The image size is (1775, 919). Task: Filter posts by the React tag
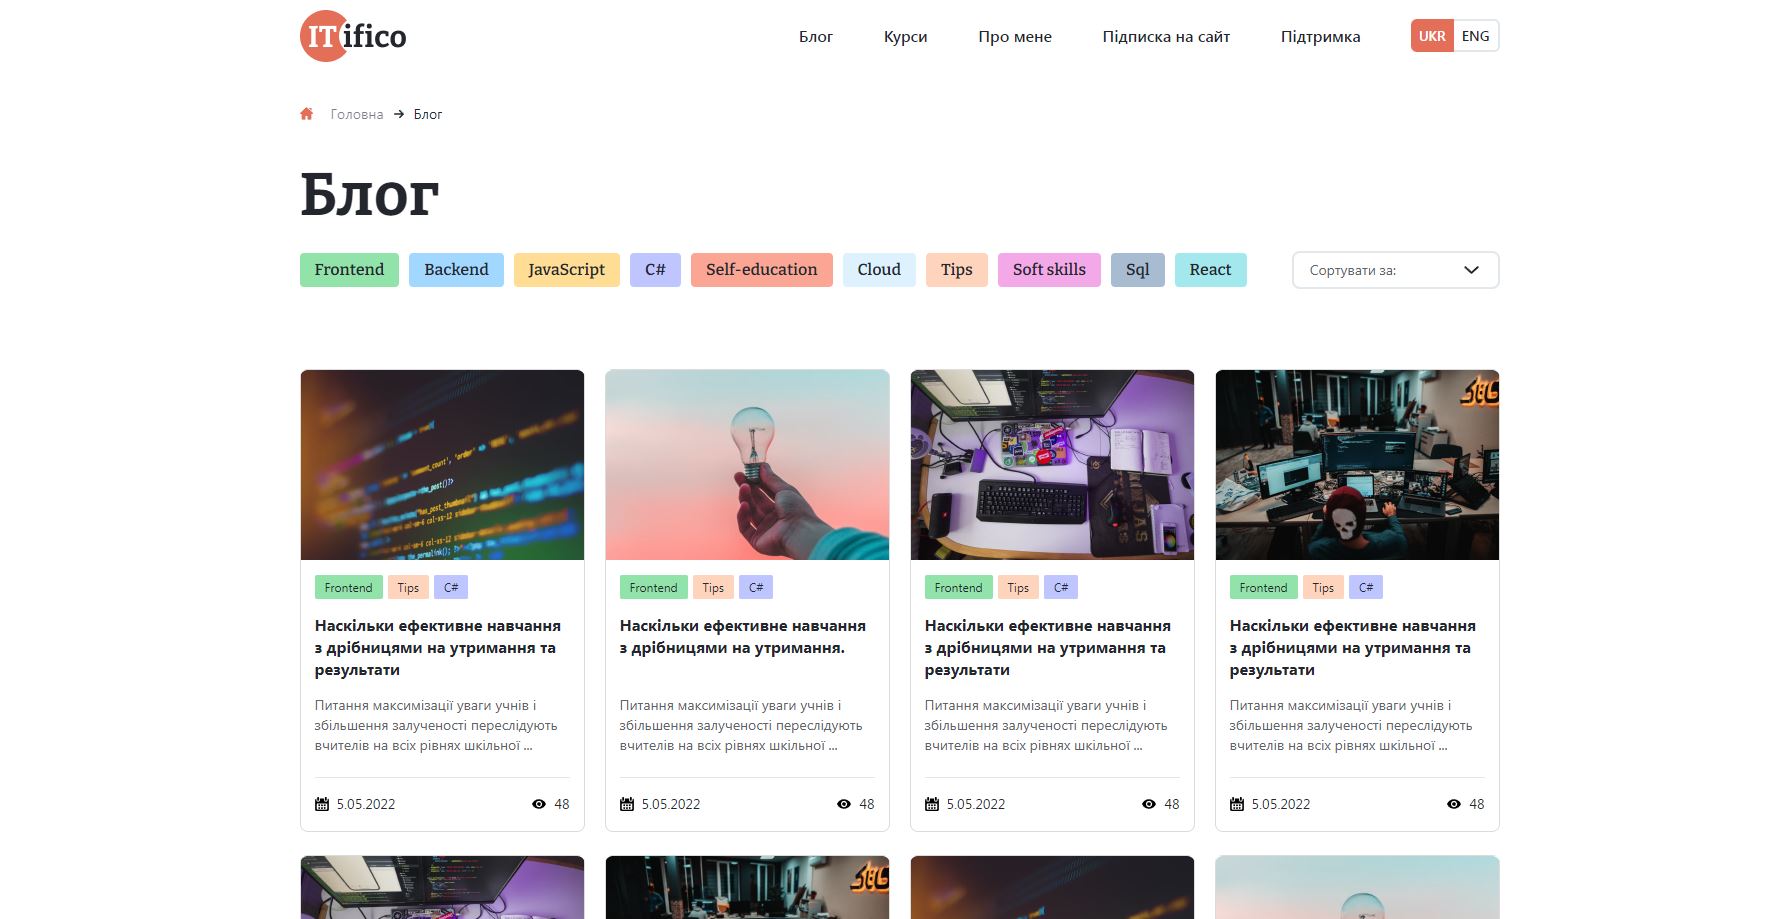(x=1210, y=270)
